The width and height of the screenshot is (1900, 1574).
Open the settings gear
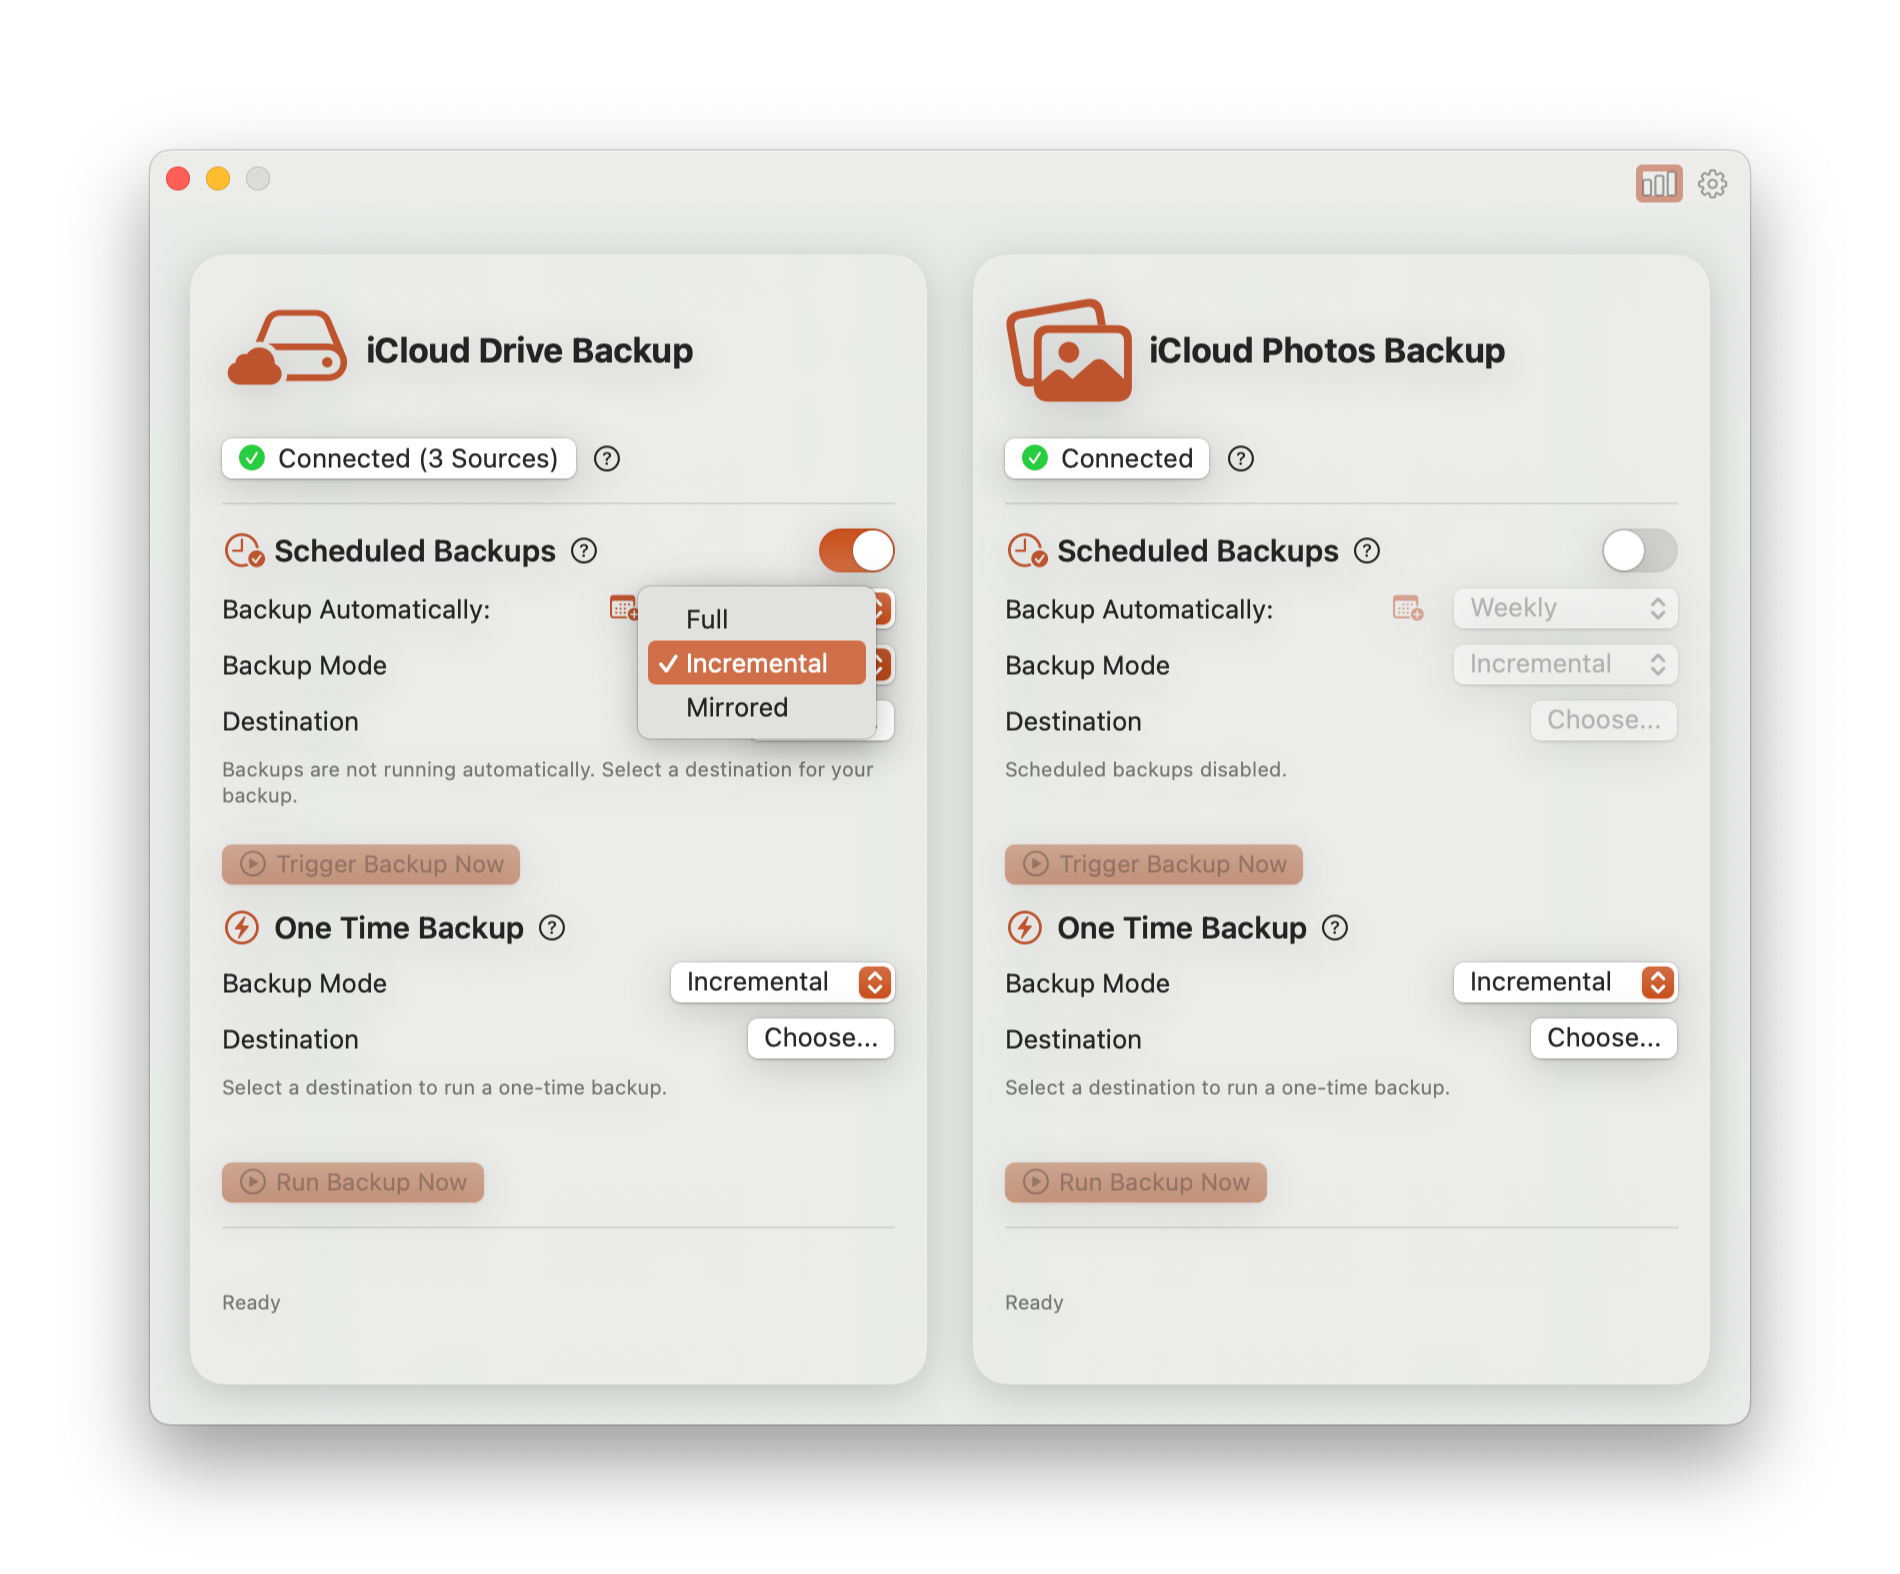click(x=1712, y=184)
